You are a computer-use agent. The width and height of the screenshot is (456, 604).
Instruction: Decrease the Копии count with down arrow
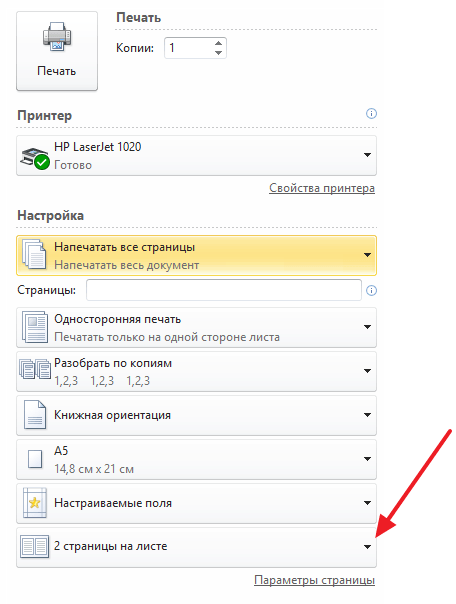218,53
